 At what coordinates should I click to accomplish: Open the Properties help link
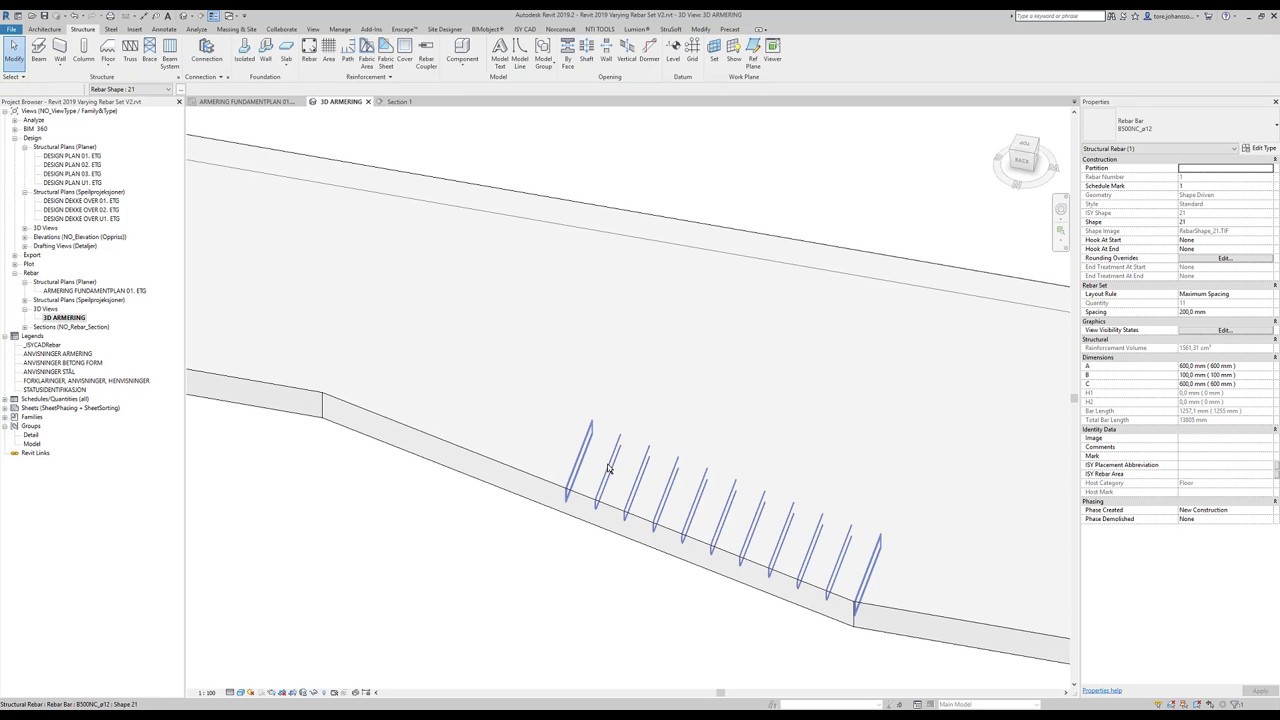pos(1102,690)
